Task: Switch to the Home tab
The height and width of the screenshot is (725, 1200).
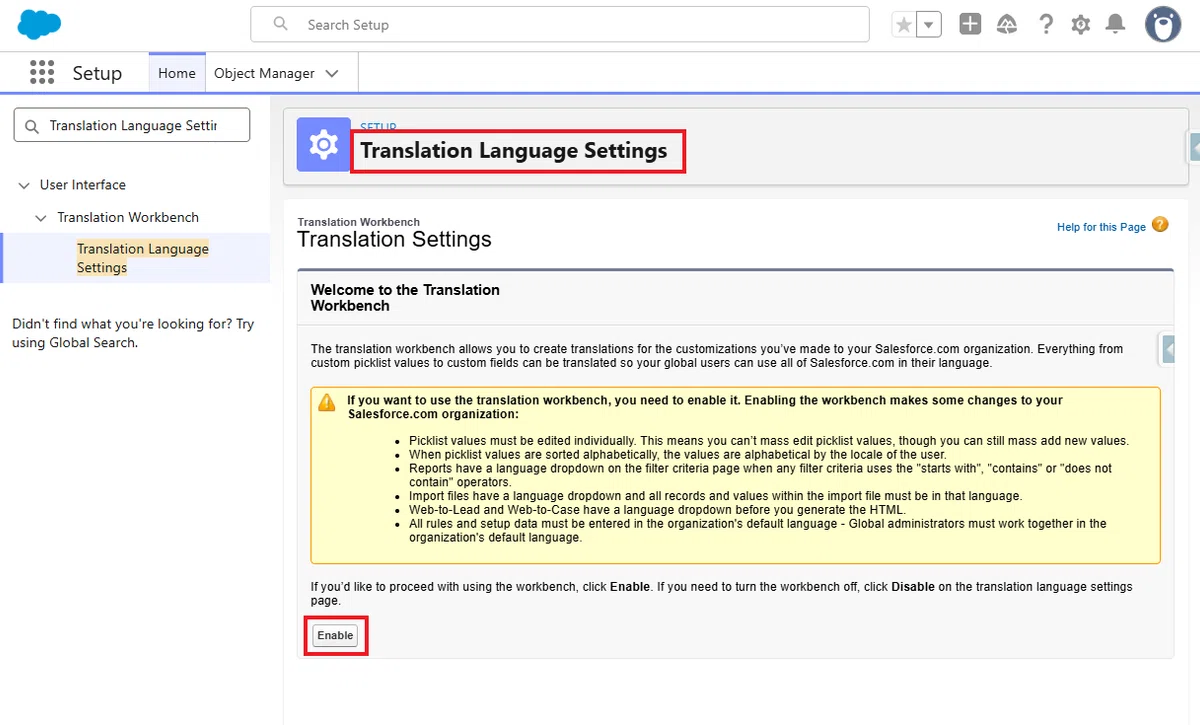Action: coord(177,73)
